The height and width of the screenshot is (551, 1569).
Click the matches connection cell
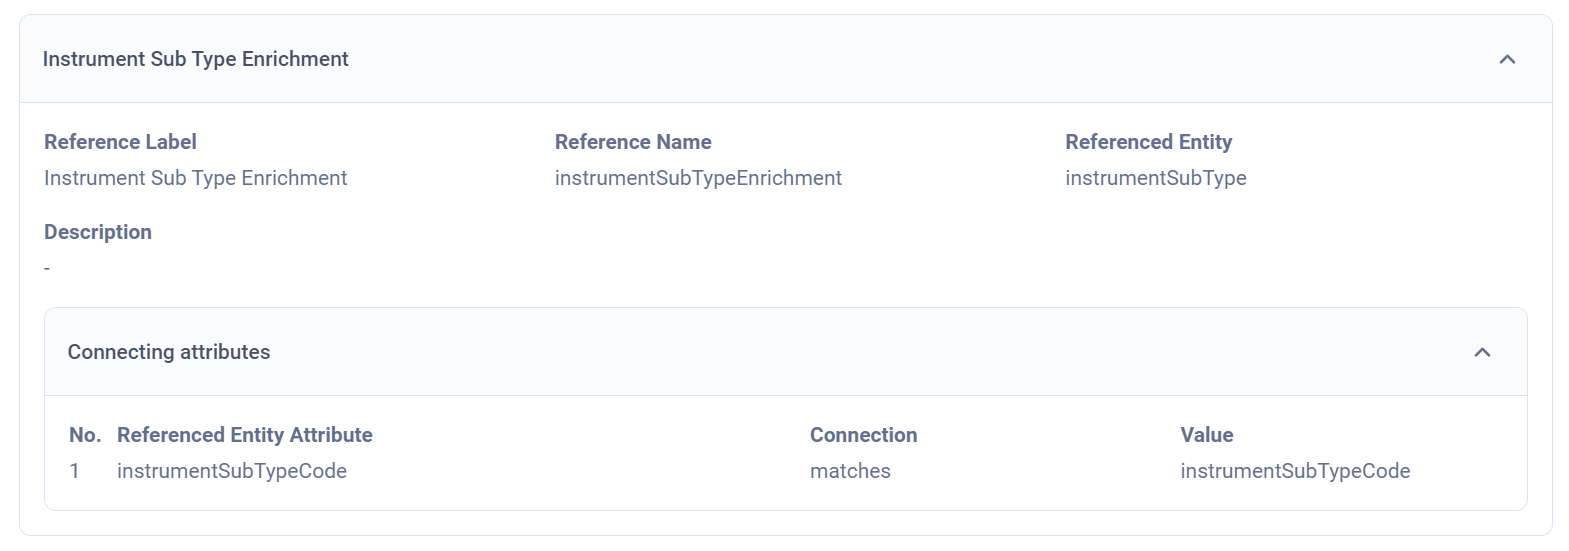coord(850,471)
